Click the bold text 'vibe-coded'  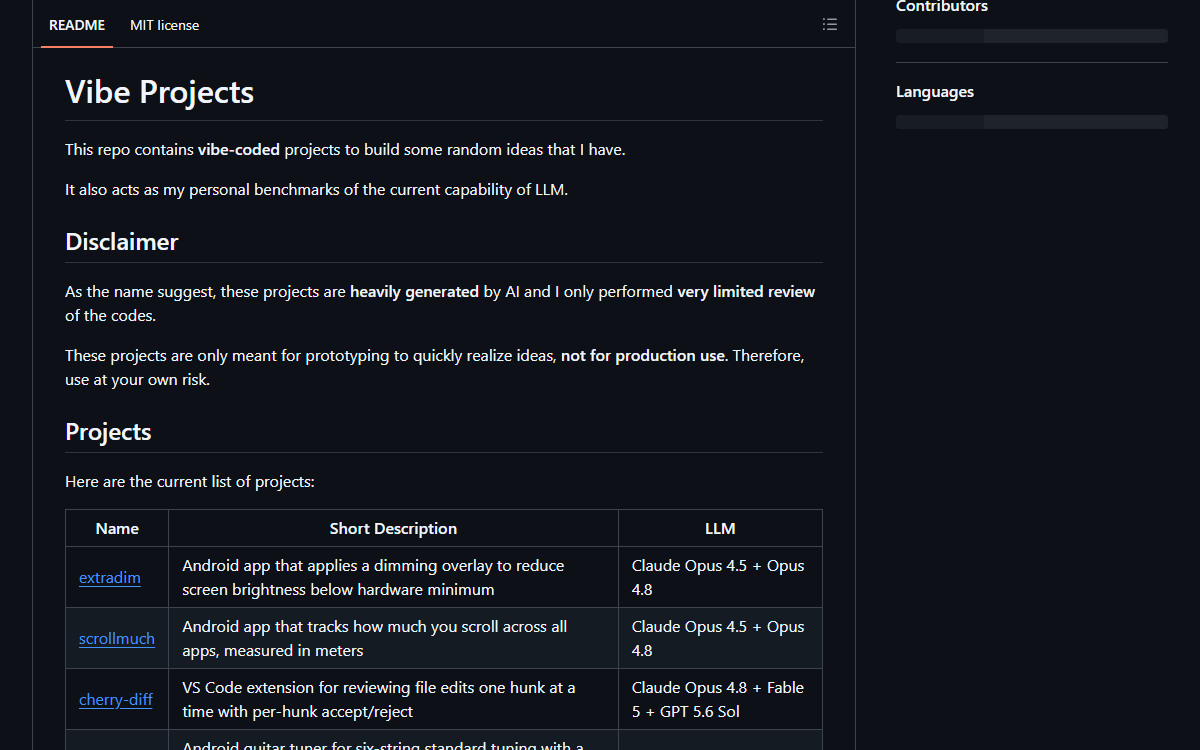[239, 150]
